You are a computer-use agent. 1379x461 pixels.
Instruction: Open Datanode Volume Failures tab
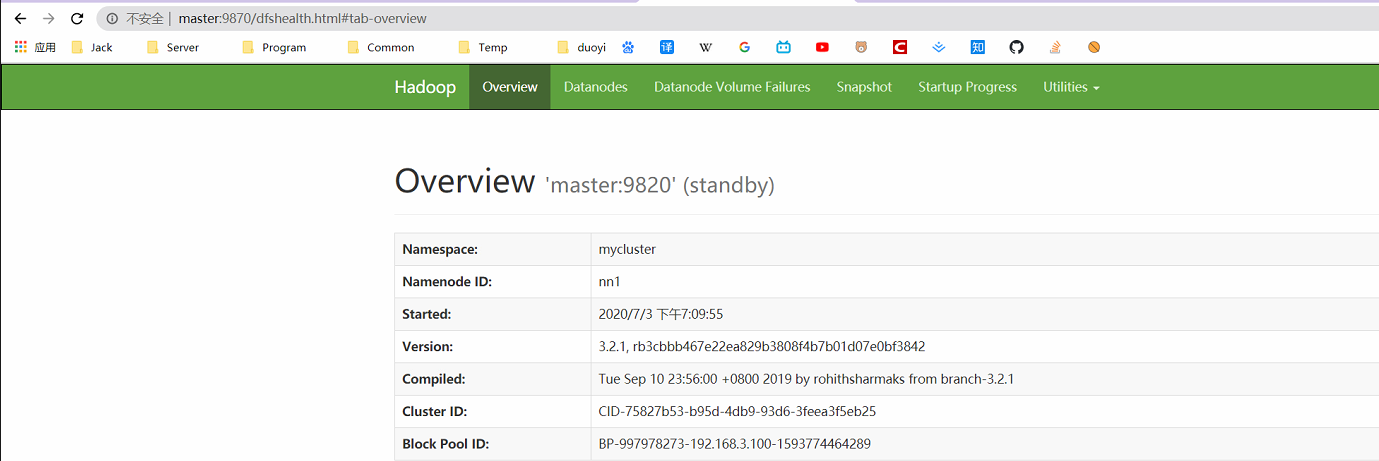tap(732, 87)
